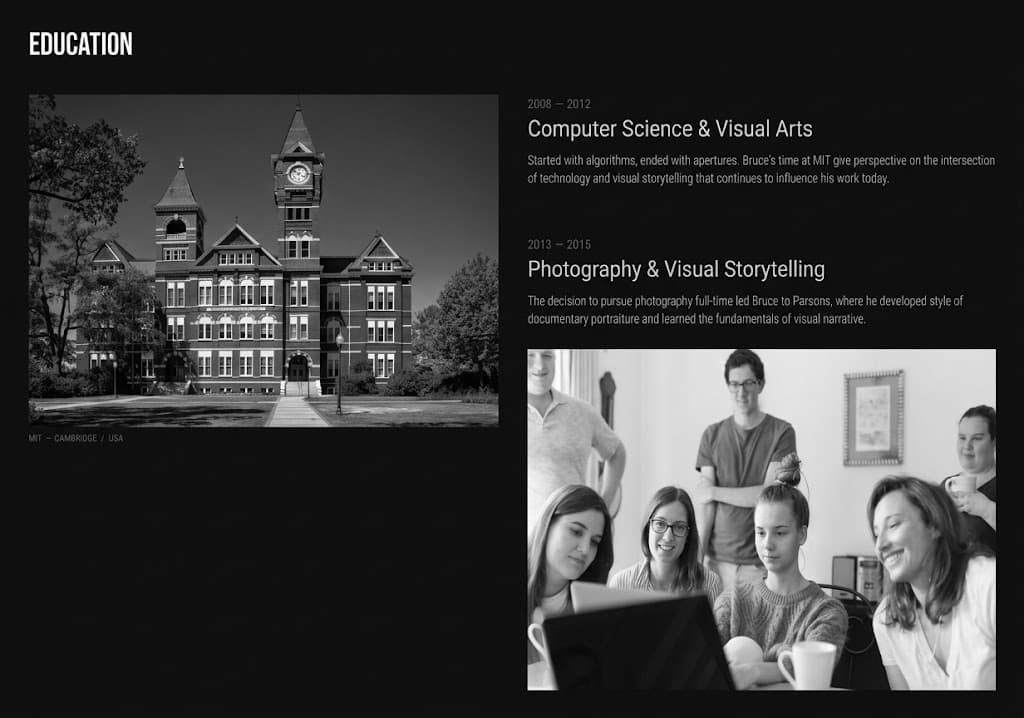Click paragraph starting 'The decision to pursue photography'

(x=745, y=310)
